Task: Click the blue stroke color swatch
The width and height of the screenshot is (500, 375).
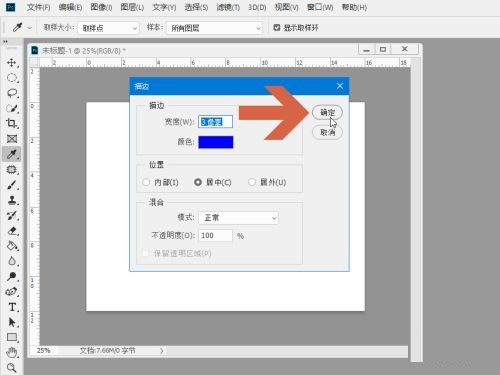Action: coord(216,142)
